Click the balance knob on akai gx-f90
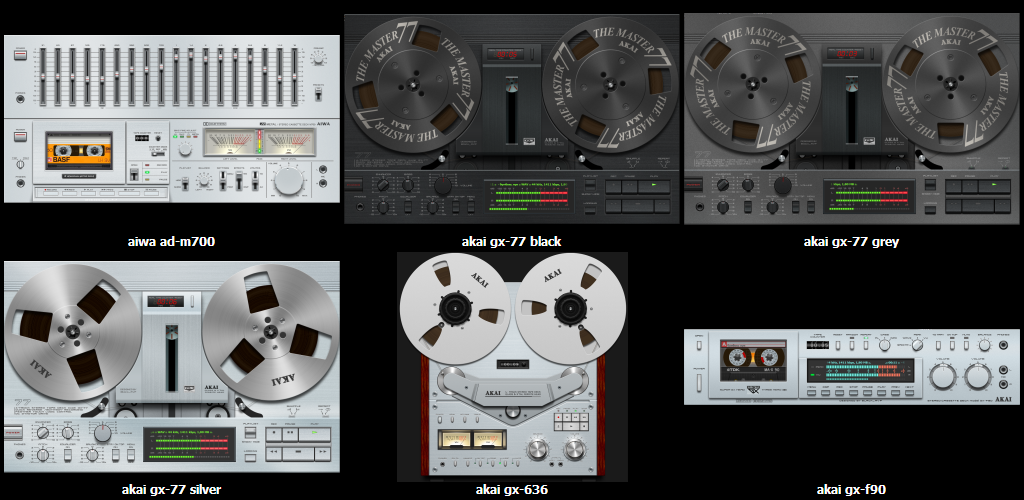Viewport: 1024px width, 500px height. (x=984, y=345)
